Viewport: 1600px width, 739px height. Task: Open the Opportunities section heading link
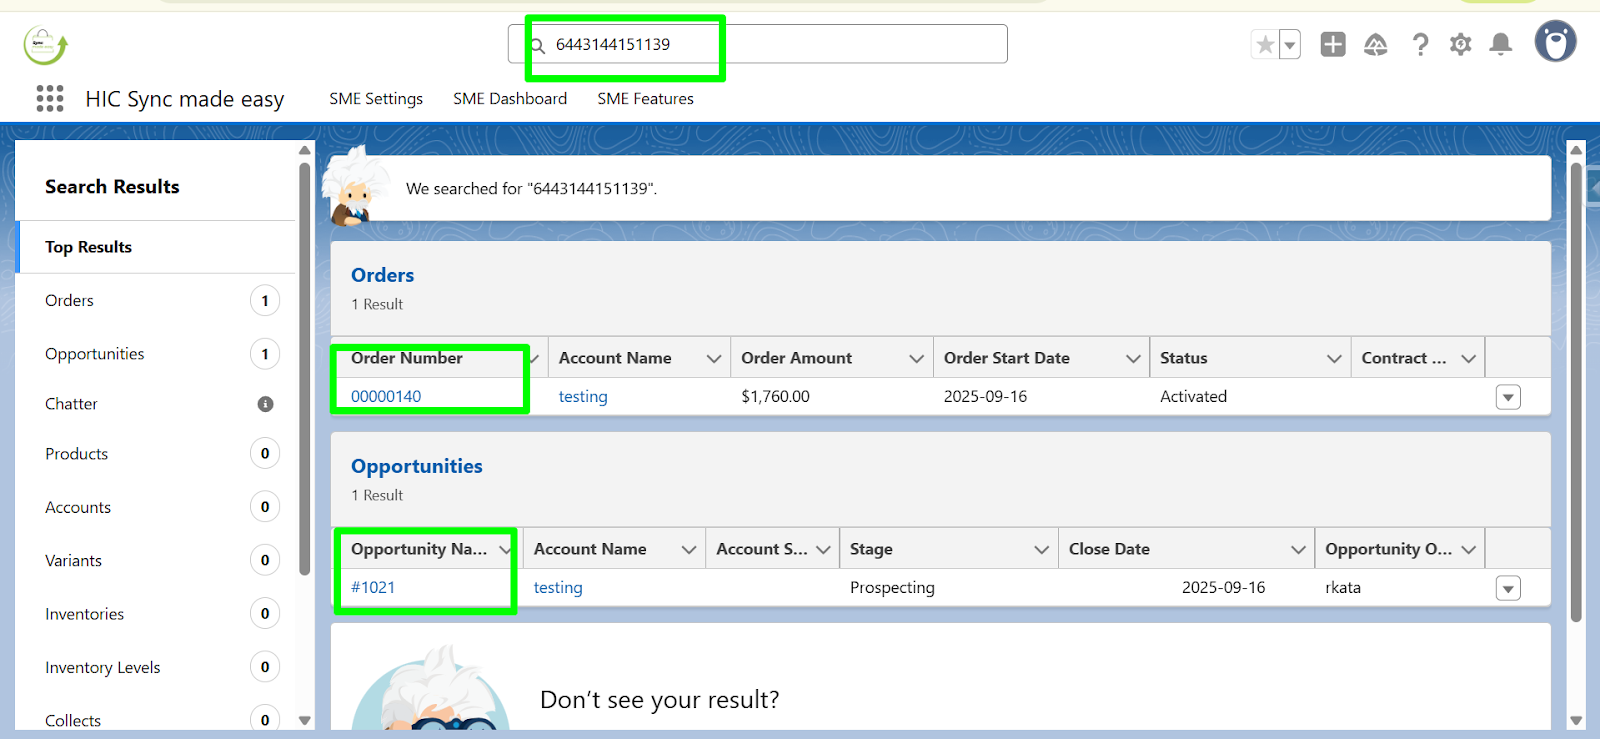pos(416,466)
